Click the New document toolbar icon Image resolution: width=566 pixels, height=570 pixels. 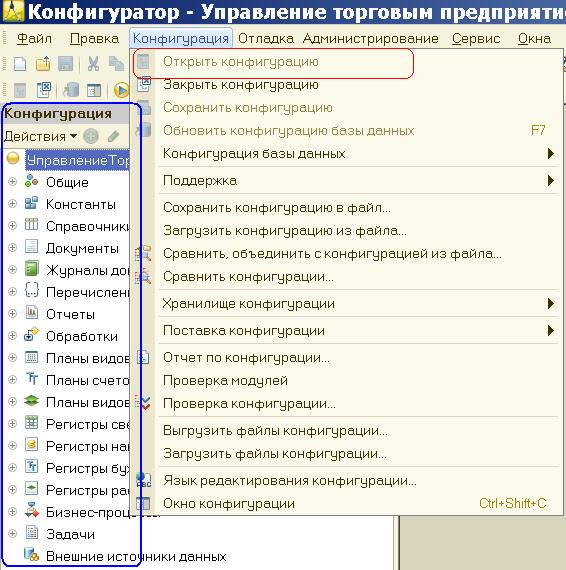point(20,64)
